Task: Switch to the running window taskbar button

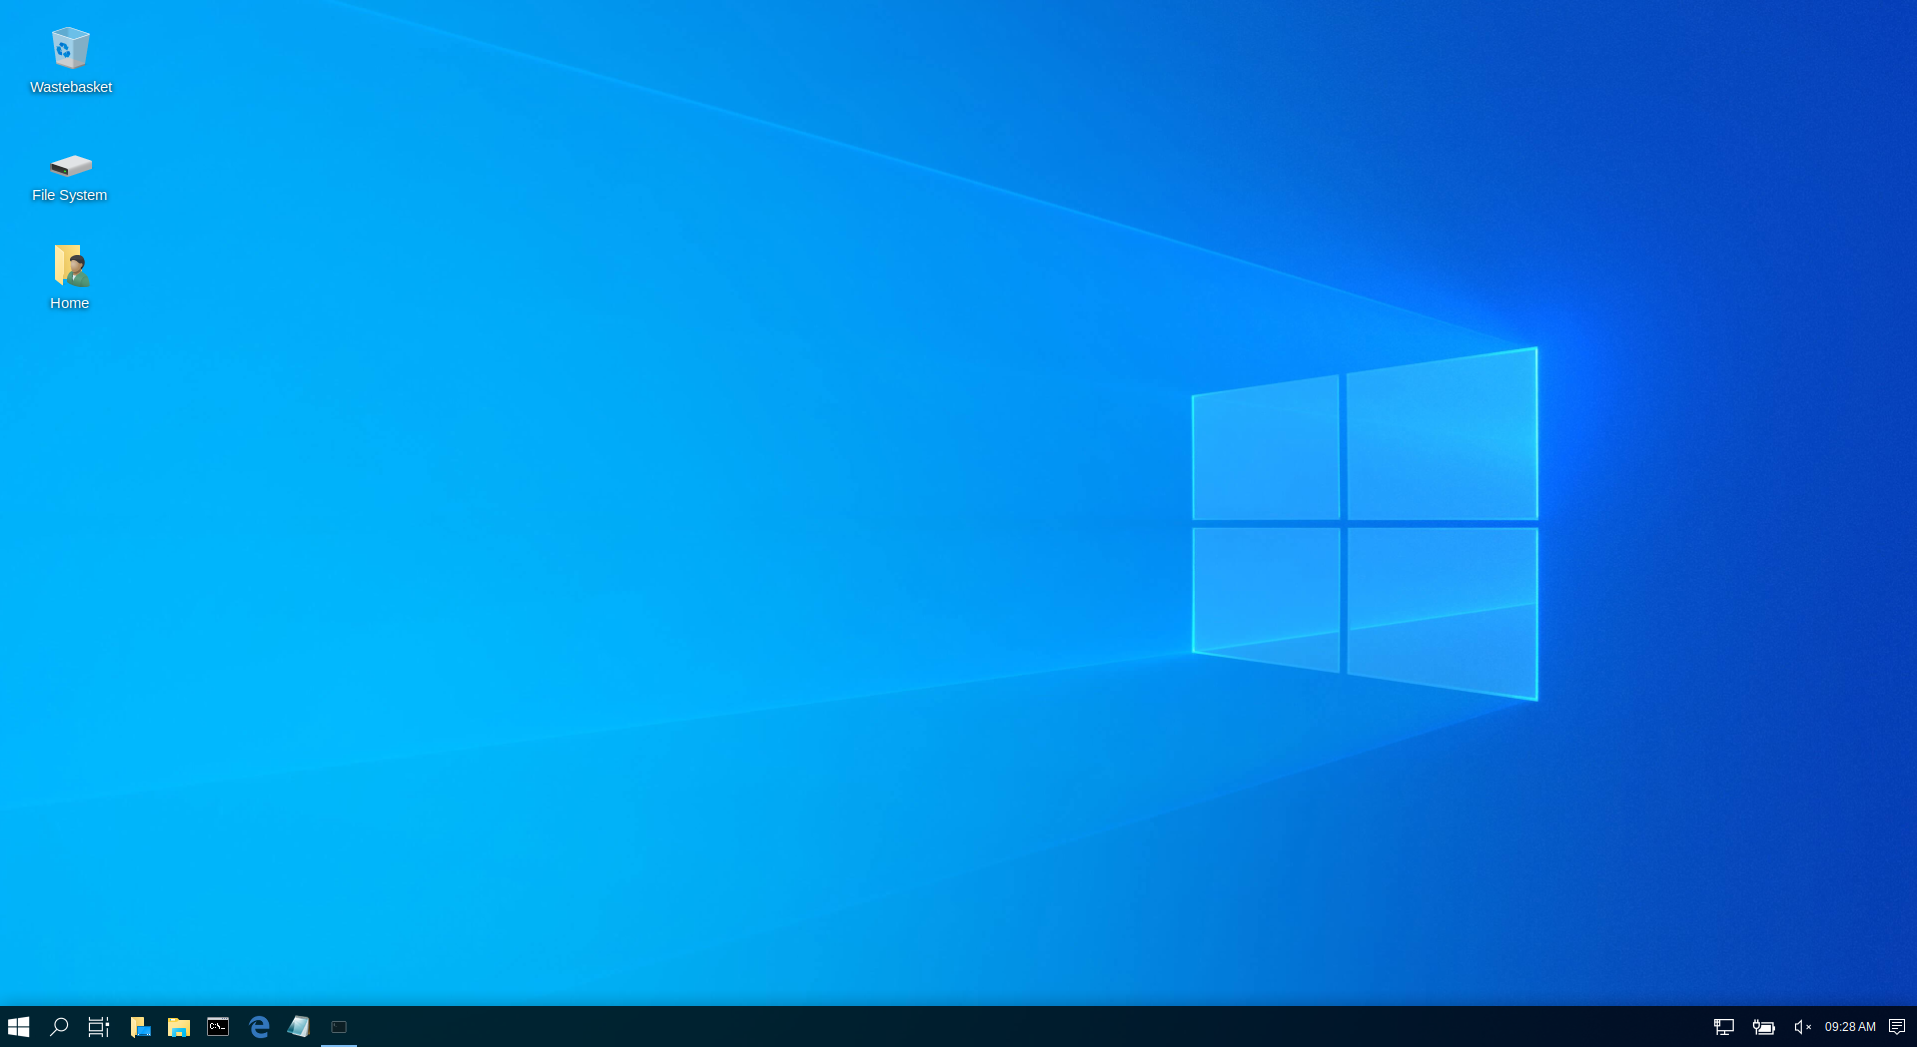Action: [x=339, y=1027]
